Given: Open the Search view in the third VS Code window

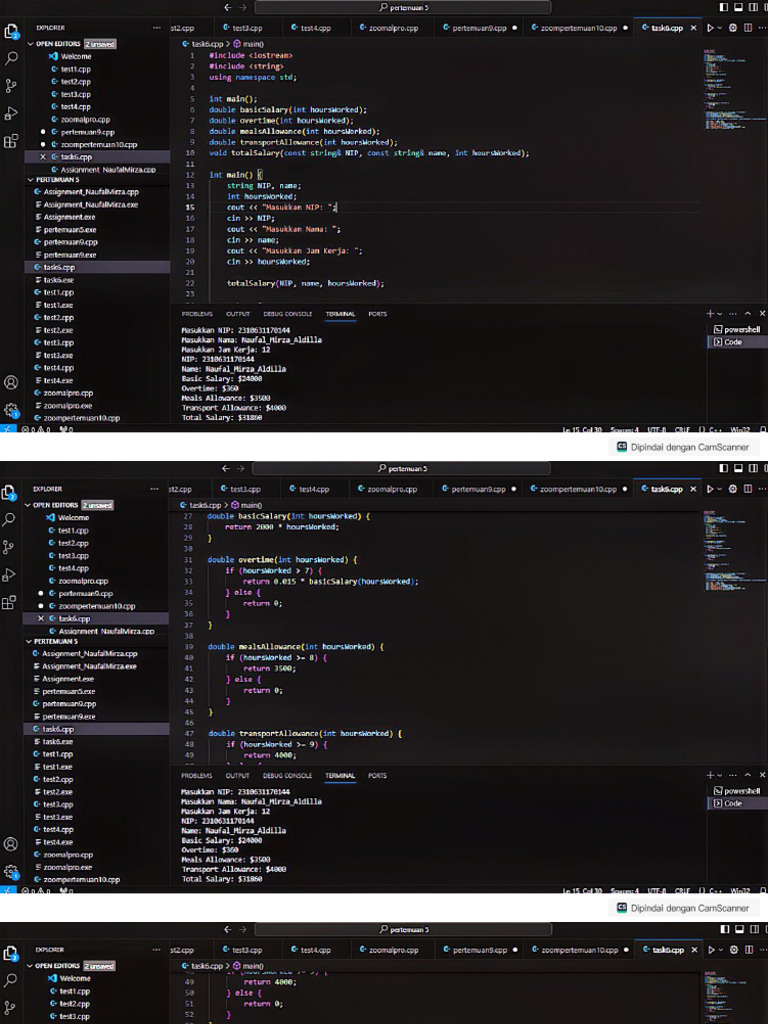Looking at the screenshot, I should tap(11, 980).
